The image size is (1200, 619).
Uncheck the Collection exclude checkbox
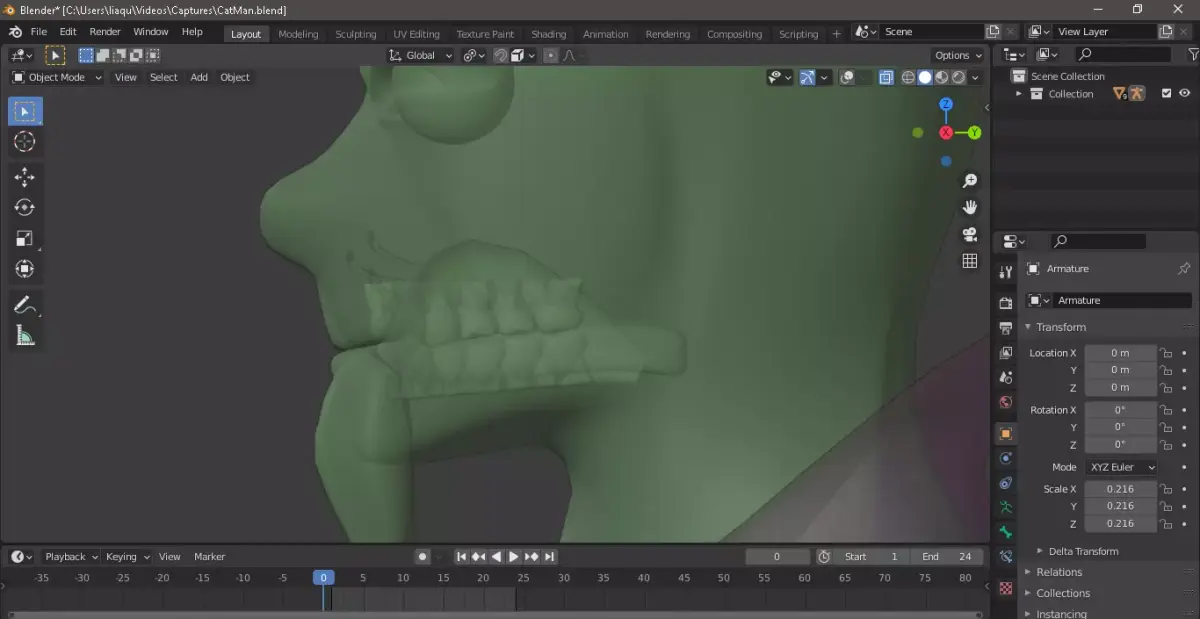1166,94
